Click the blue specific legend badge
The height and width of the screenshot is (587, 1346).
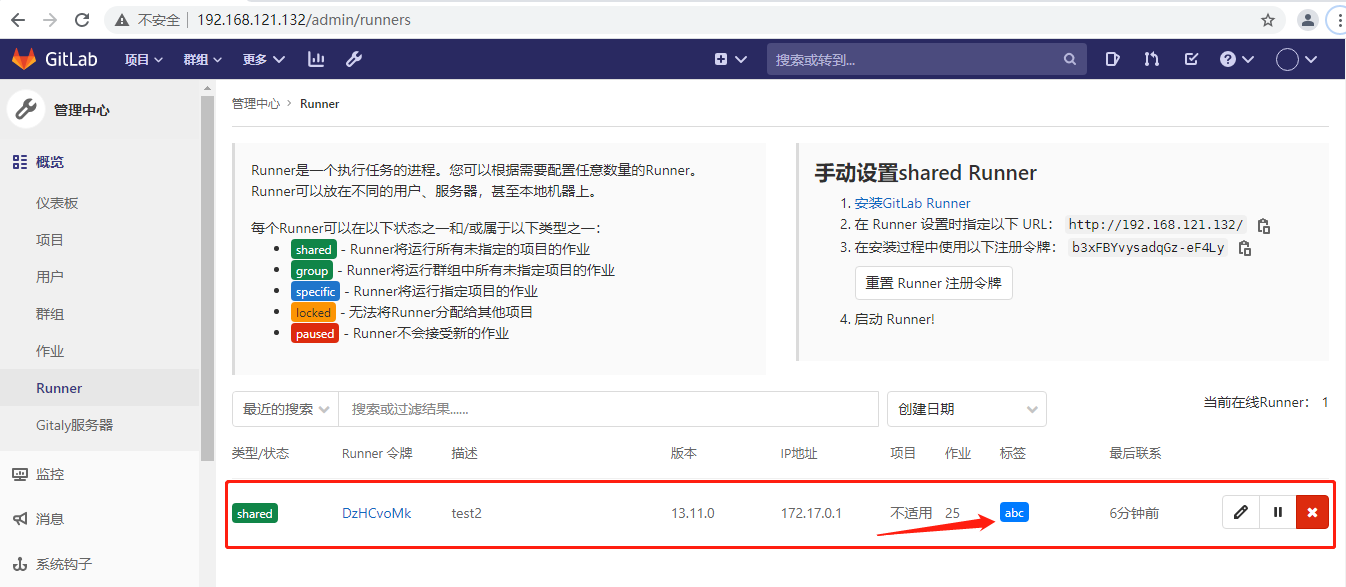316,291
